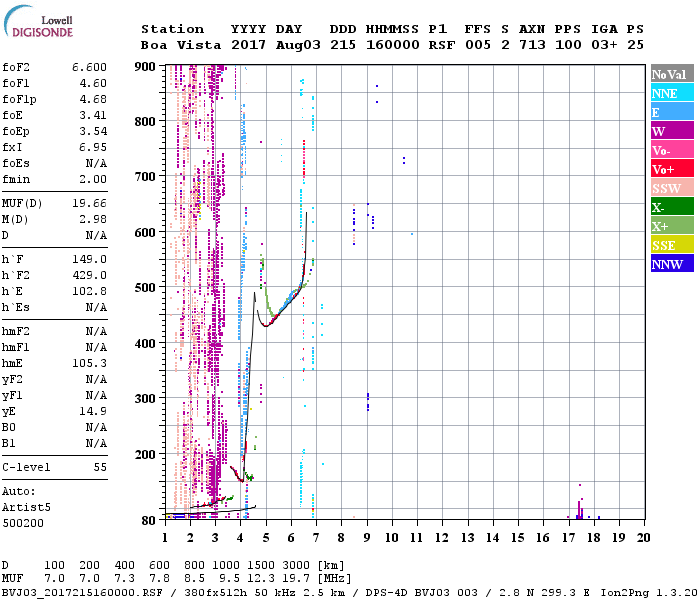Click the h`F2 value 429.0
This screenshot has height=600, width=700.
click(x=89, y=275)
